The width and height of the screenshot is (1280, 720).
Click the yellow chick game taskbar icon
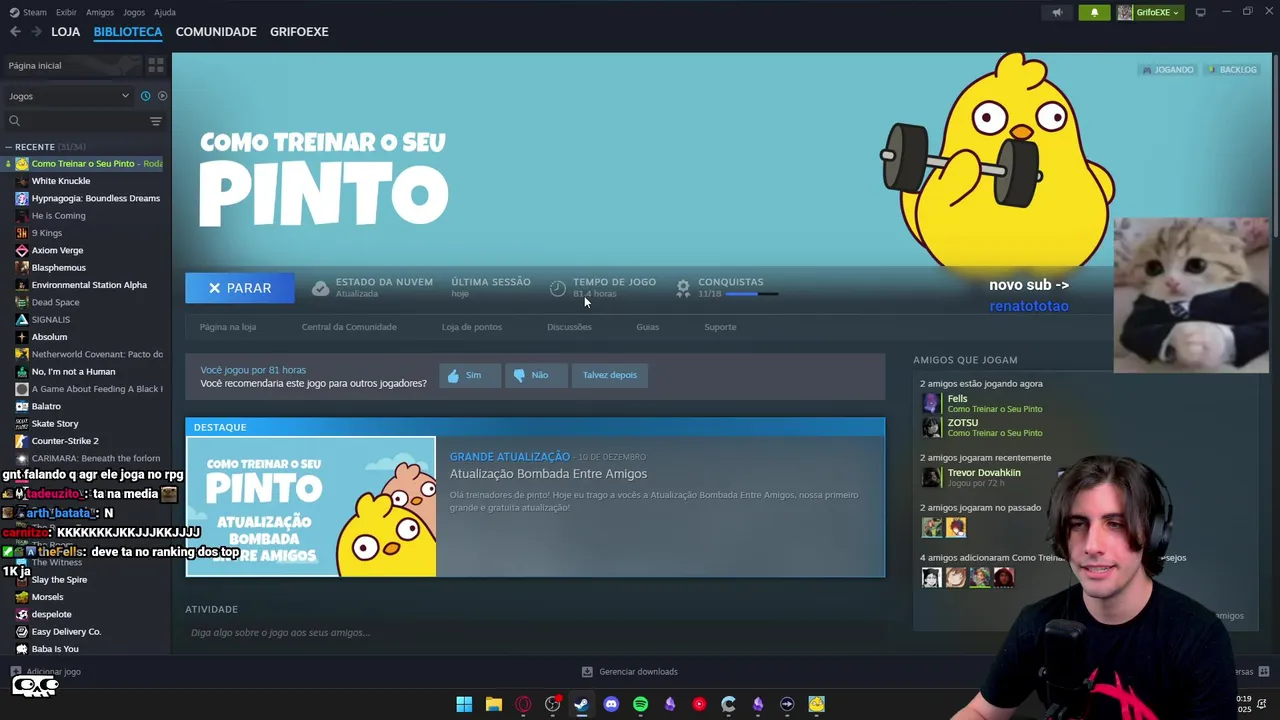tap(817, 704)
